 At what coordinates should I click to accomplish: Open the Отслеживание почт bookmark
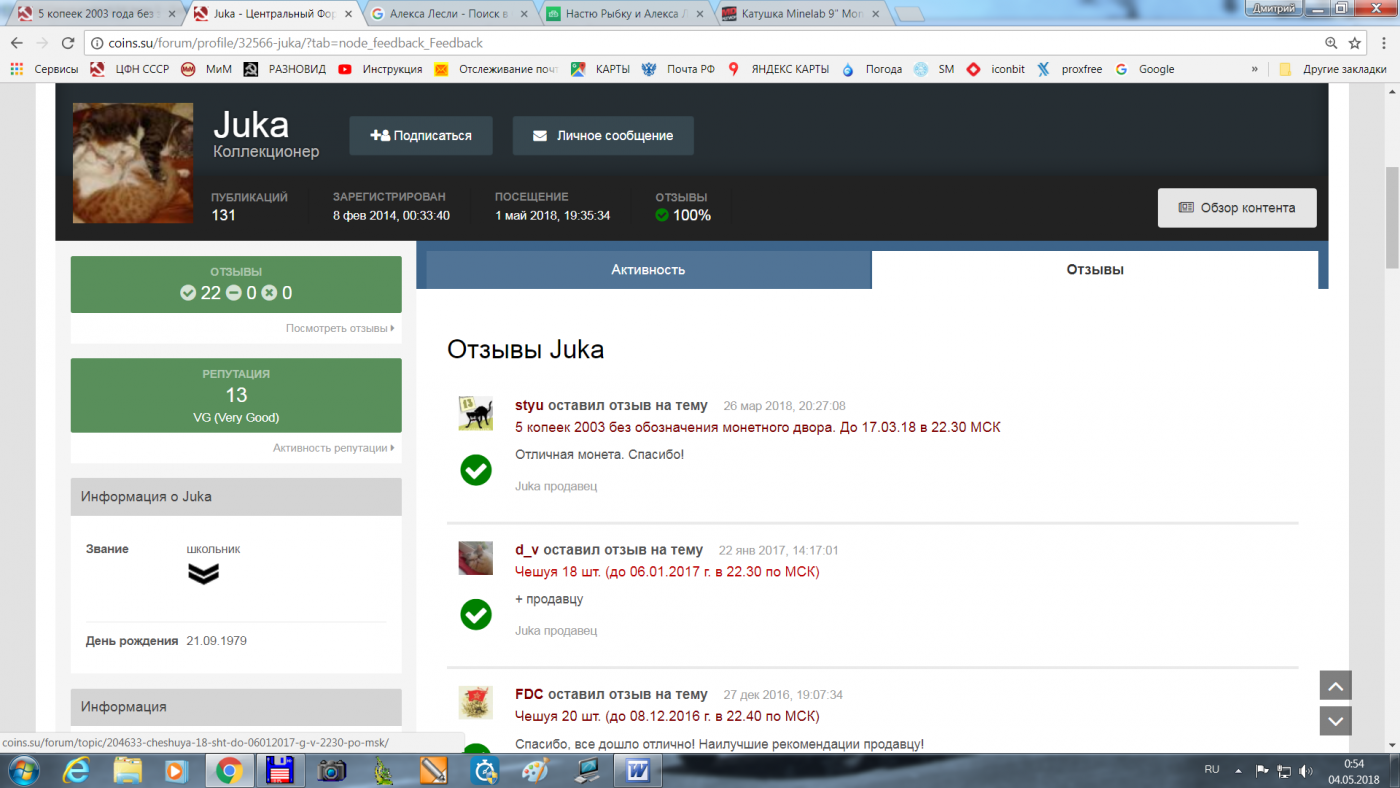(x=496, y=69)
